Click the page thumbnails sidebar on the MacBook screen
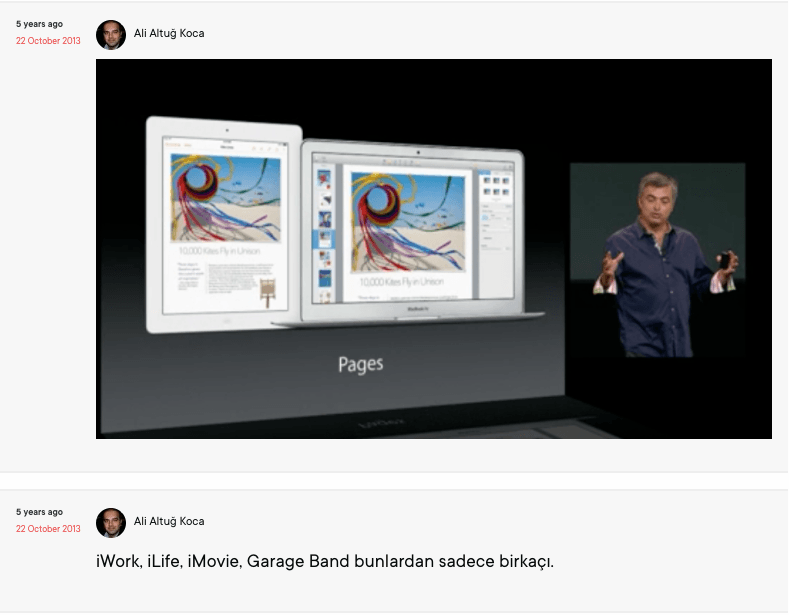Screen dimensions: 789x615 (325, 234)
